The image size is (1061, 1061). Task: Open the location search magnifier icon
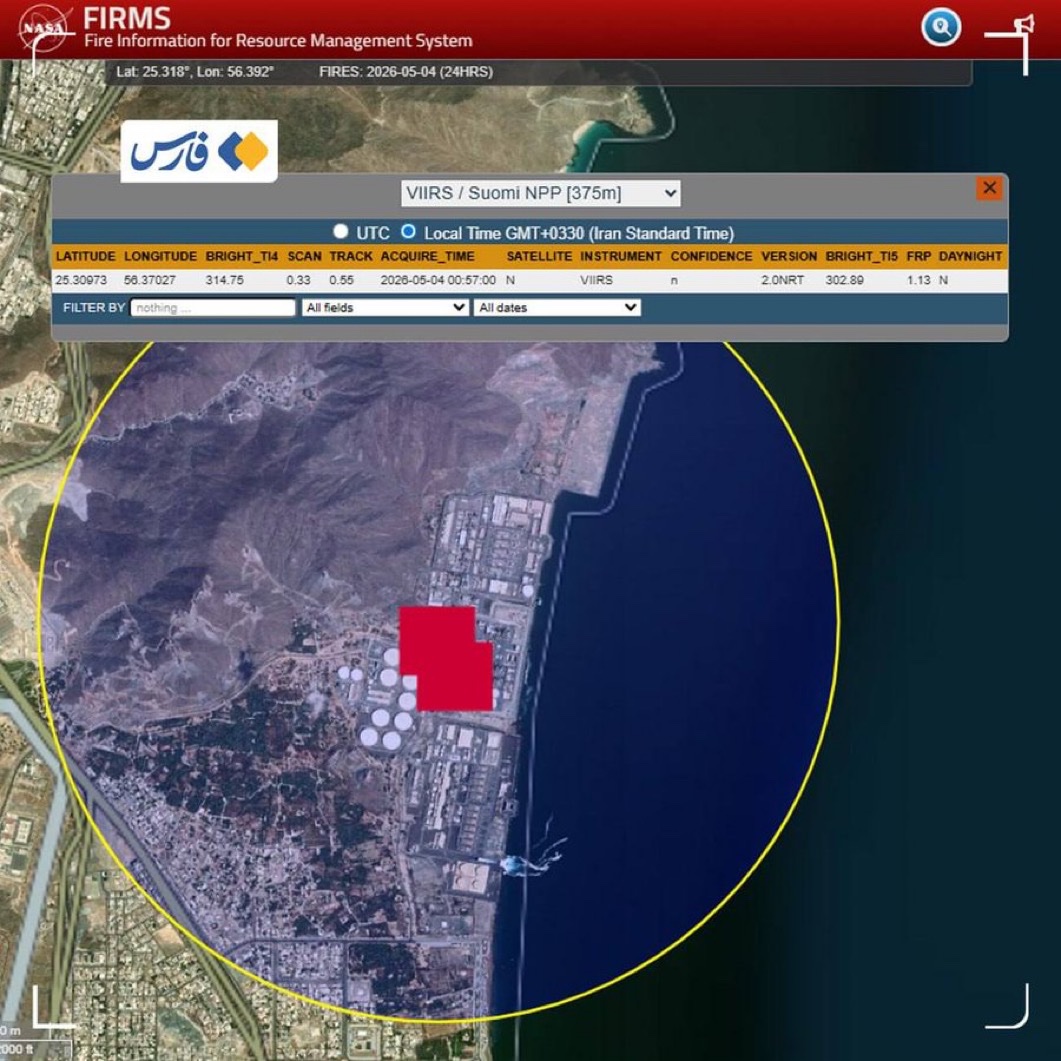(x=941, y=27)
